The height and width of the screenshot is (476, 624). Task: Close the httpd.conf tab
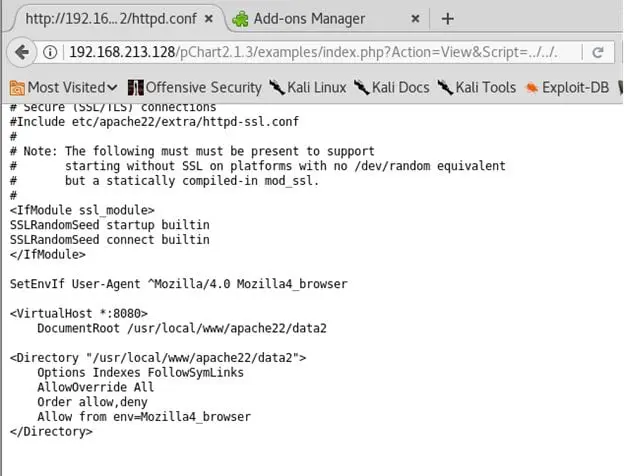[x=210, y=18]
